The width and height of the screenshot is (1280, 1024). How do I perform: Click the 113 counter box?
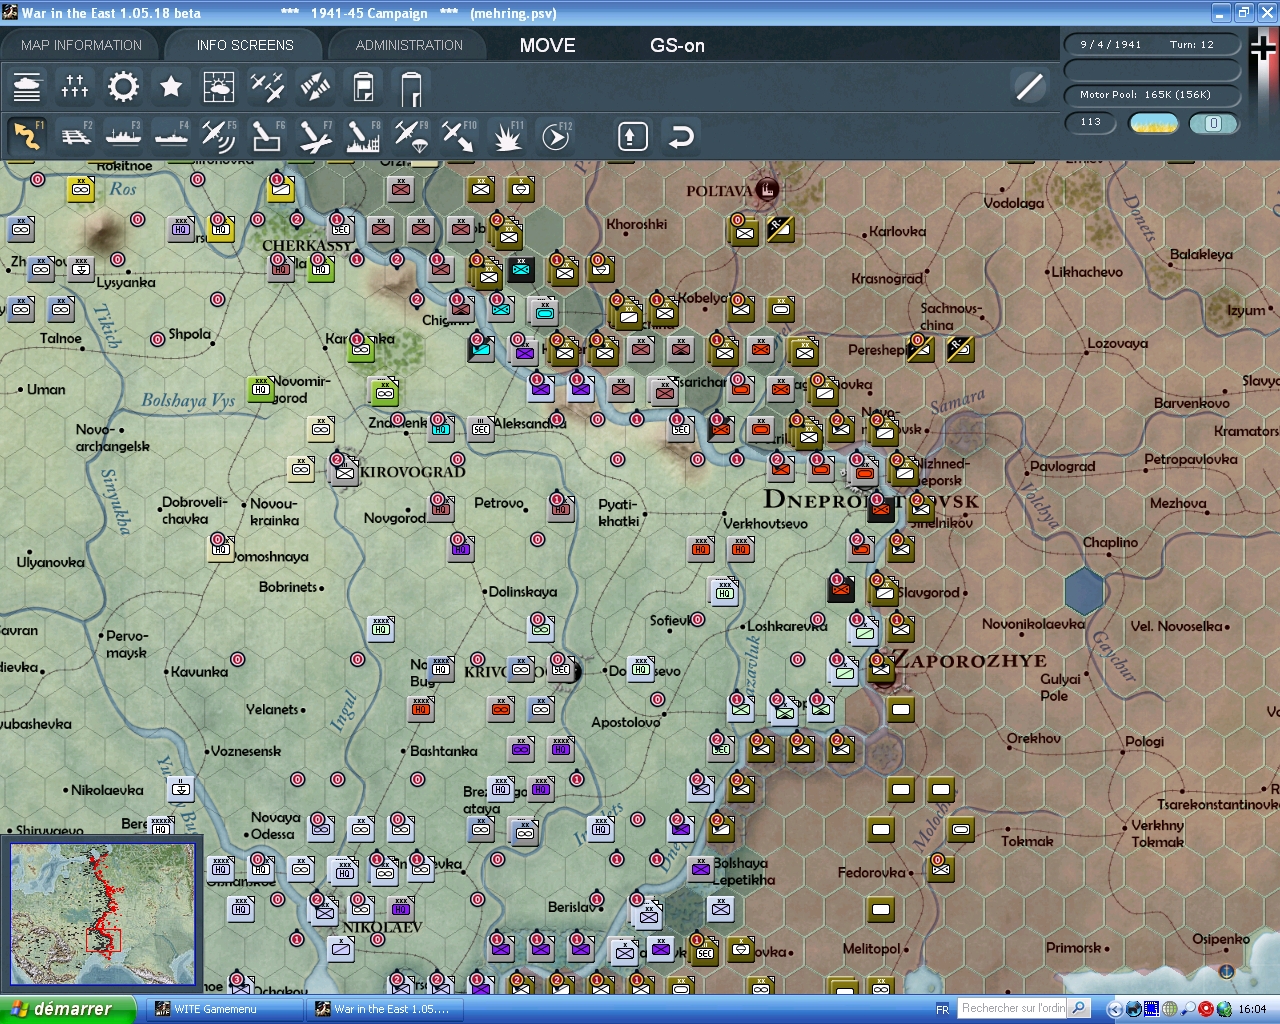[x=1091, y=122]
